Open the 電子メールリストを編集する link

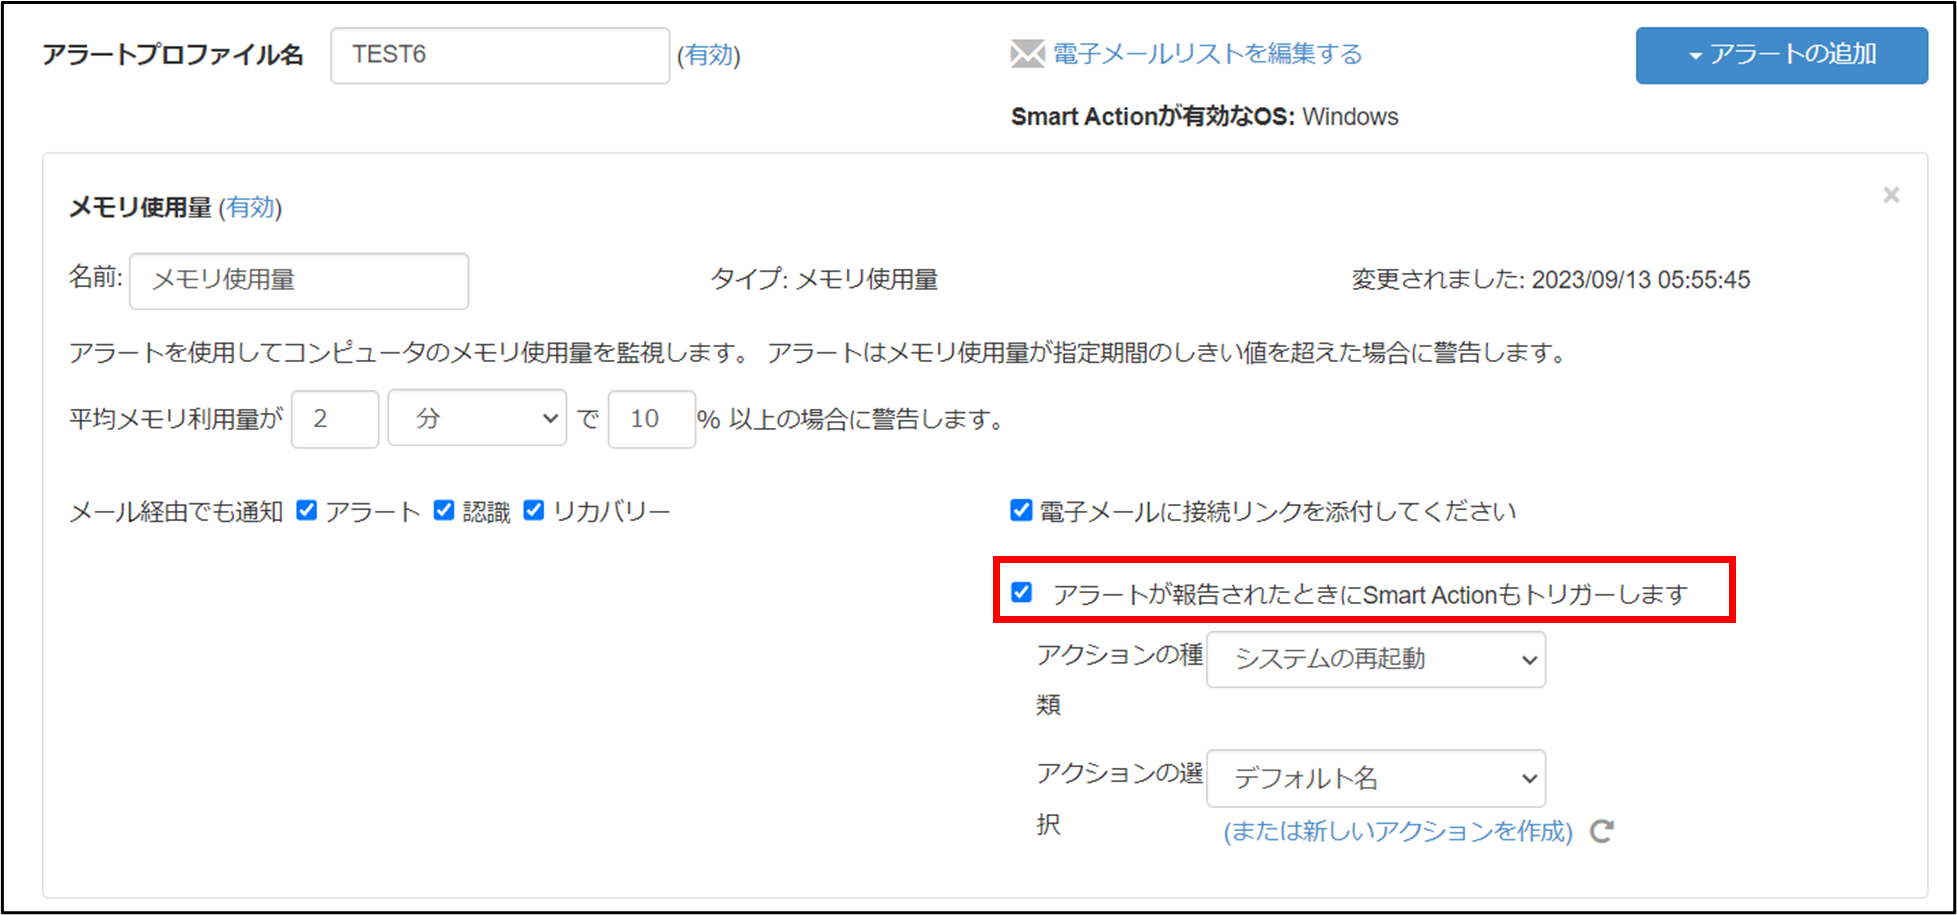click(x=1207, y=54)
